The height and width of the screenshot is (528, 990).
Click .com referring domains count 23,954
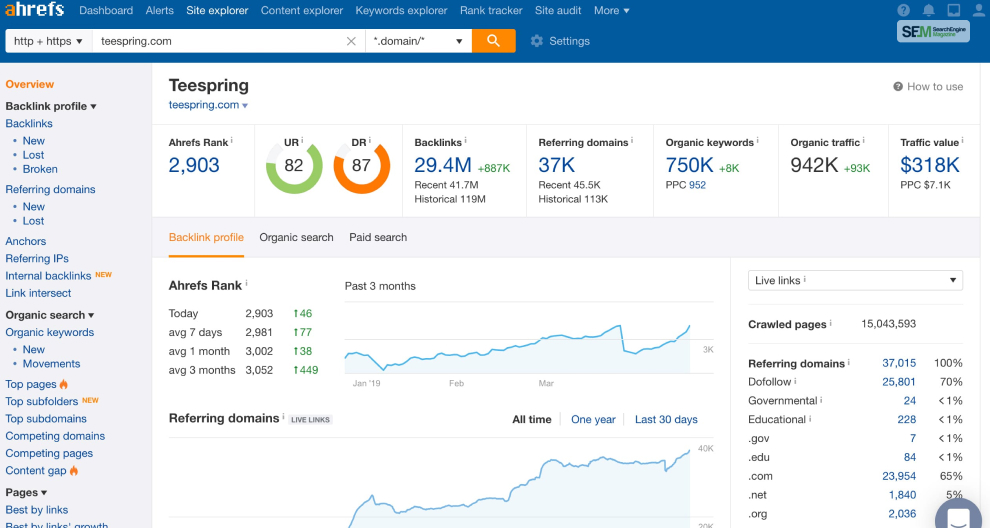(x=898, y=476)
